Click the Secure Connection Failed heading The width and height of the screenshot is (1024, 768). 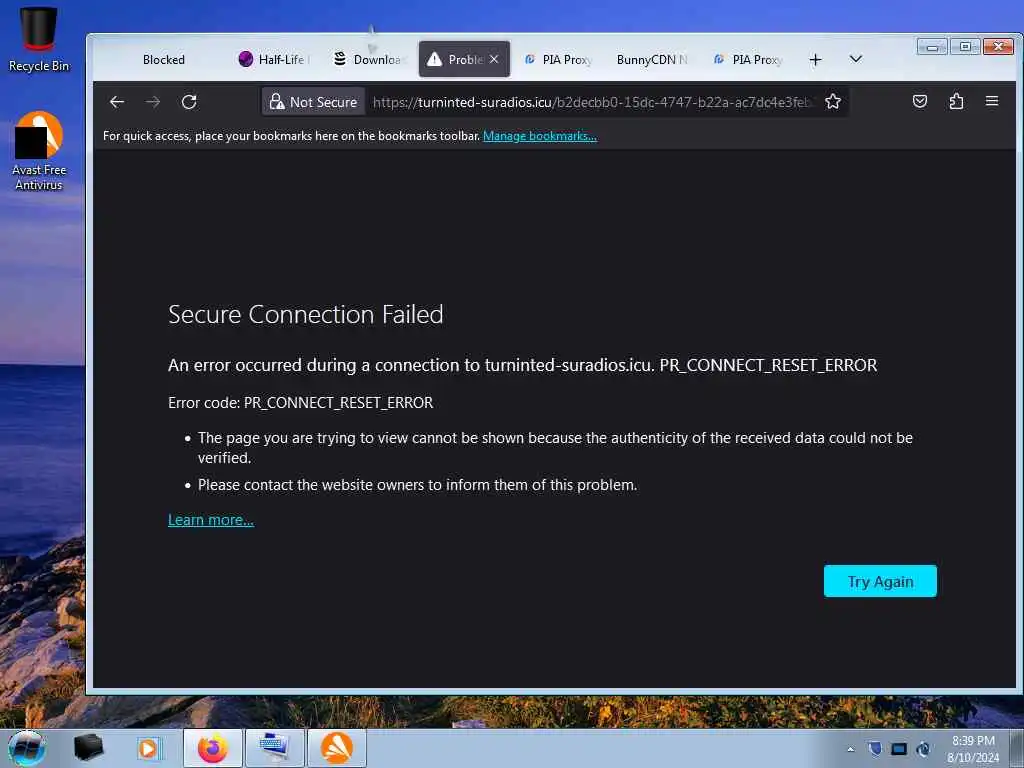click(306, 314)
